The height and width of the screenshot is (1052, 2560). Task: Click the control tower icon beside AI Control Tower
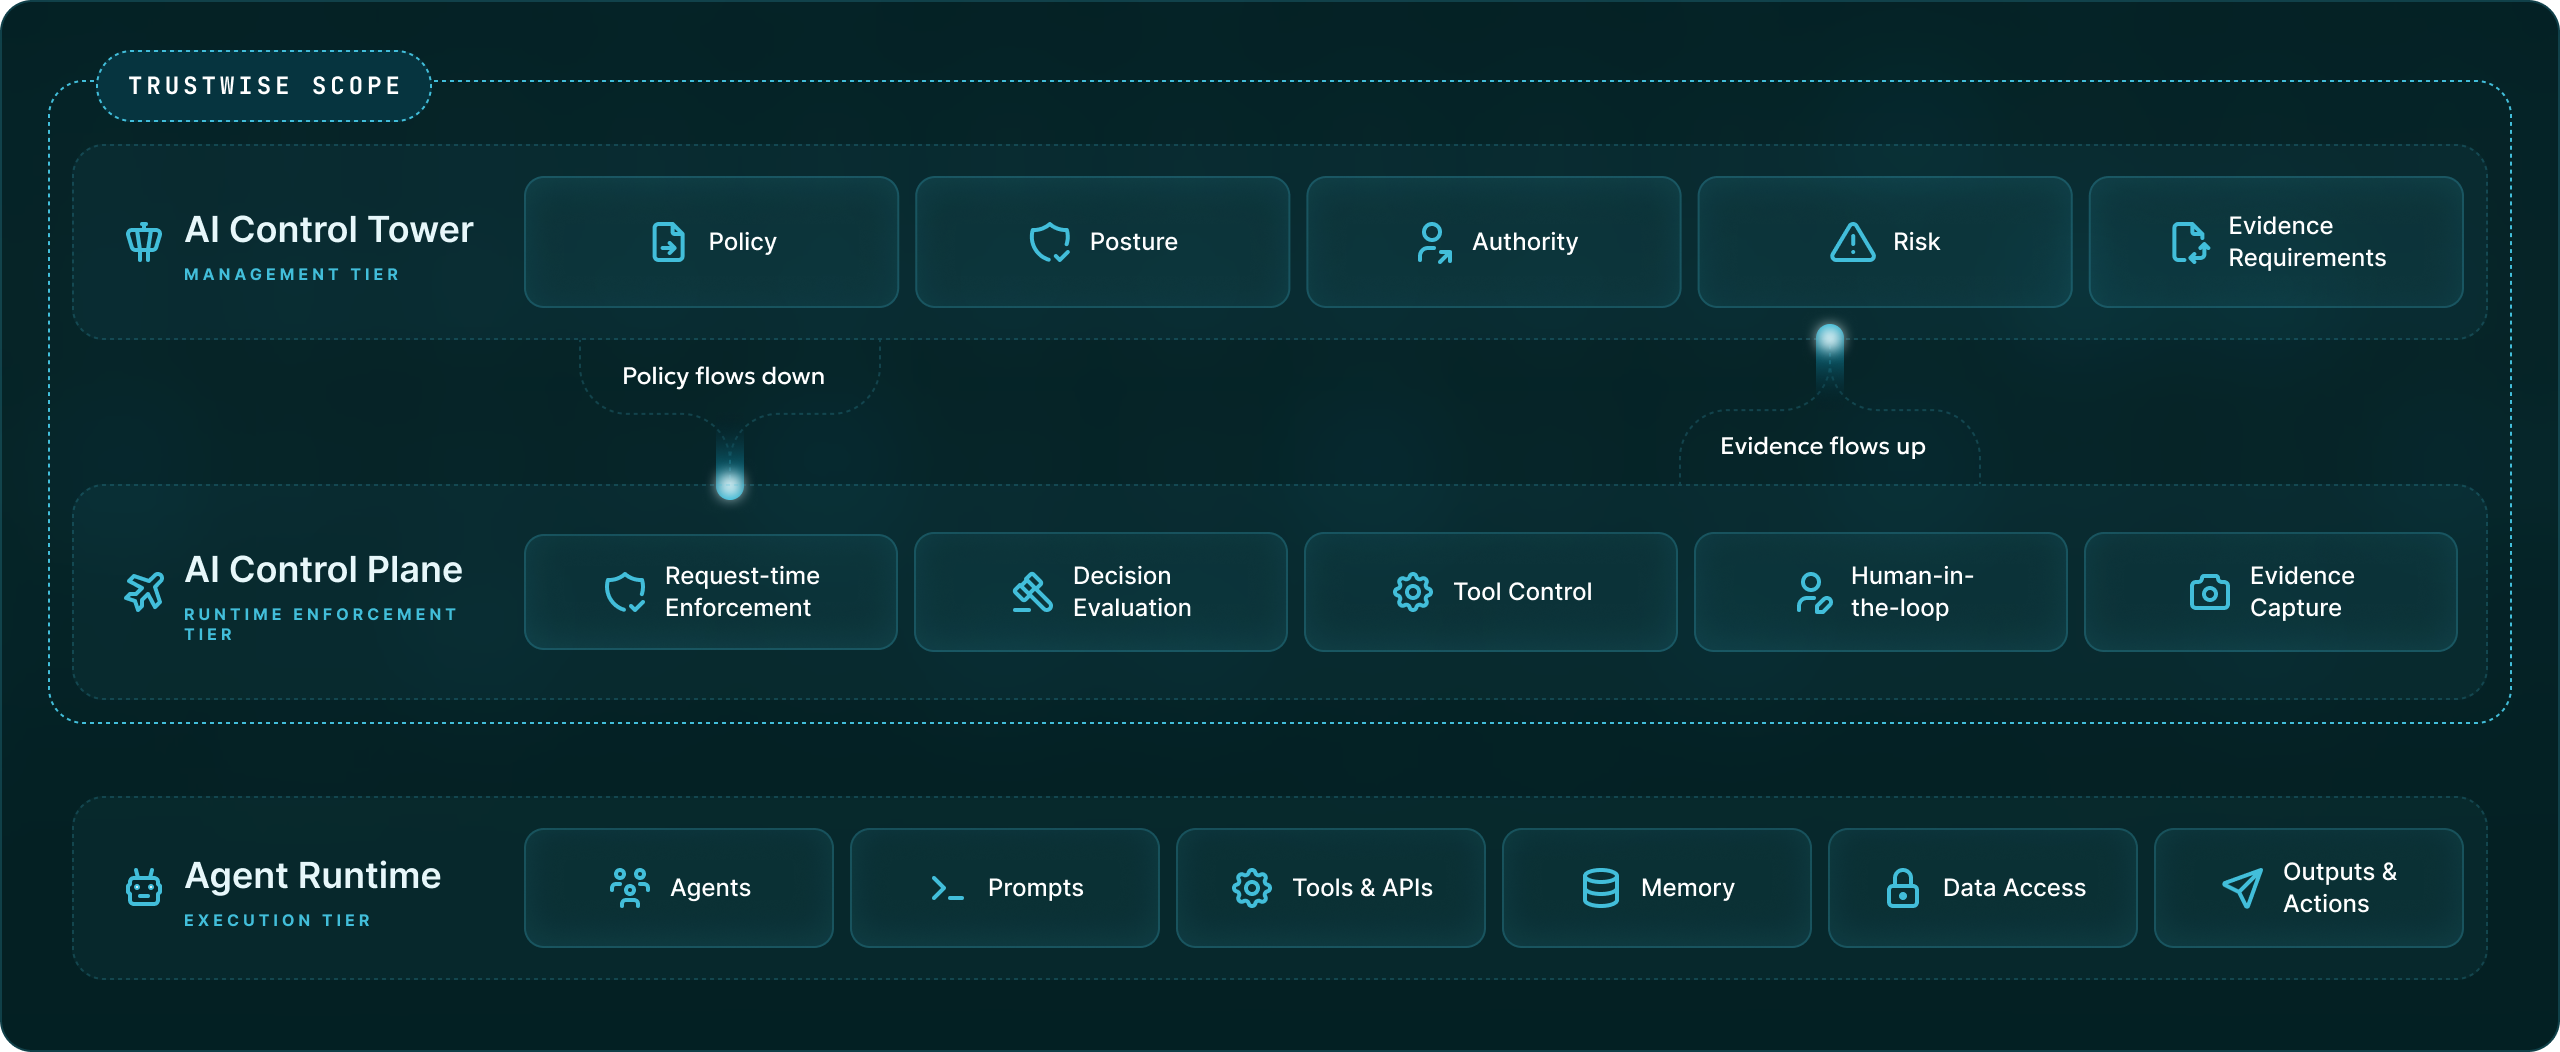[144, 242]
